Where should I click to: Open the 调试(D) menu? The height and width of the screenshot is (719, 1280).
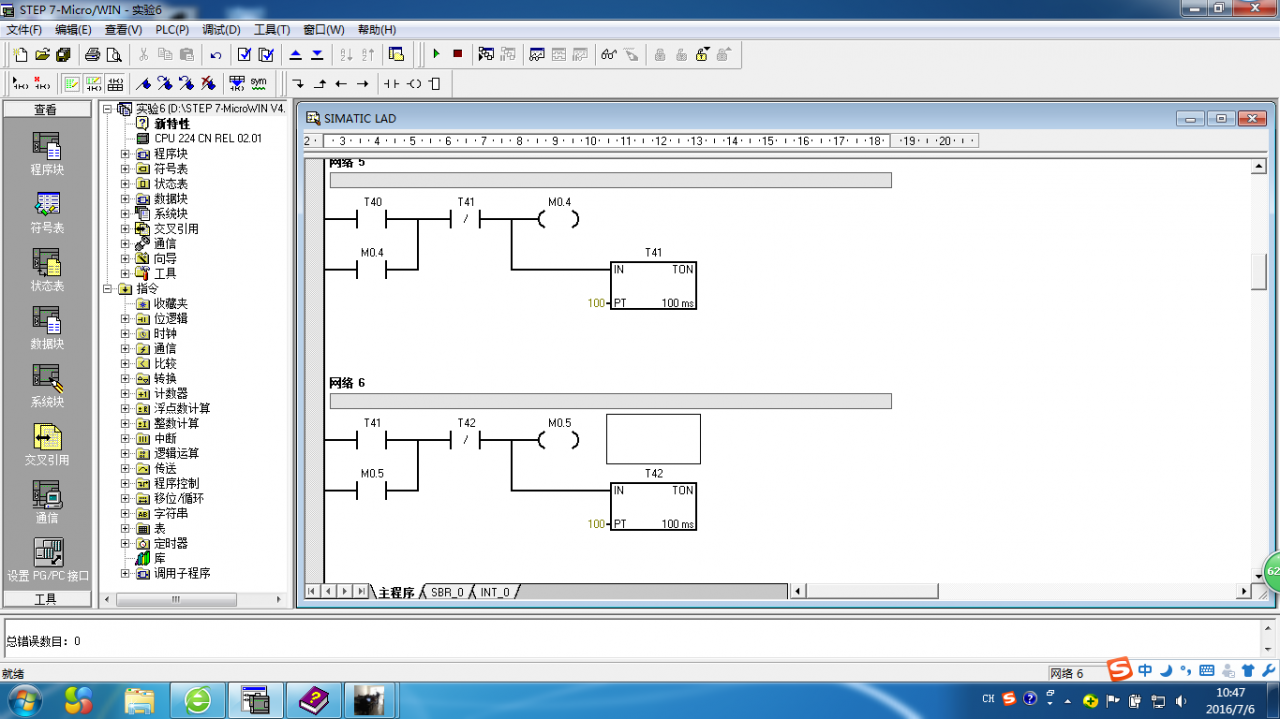coord(221,30)
